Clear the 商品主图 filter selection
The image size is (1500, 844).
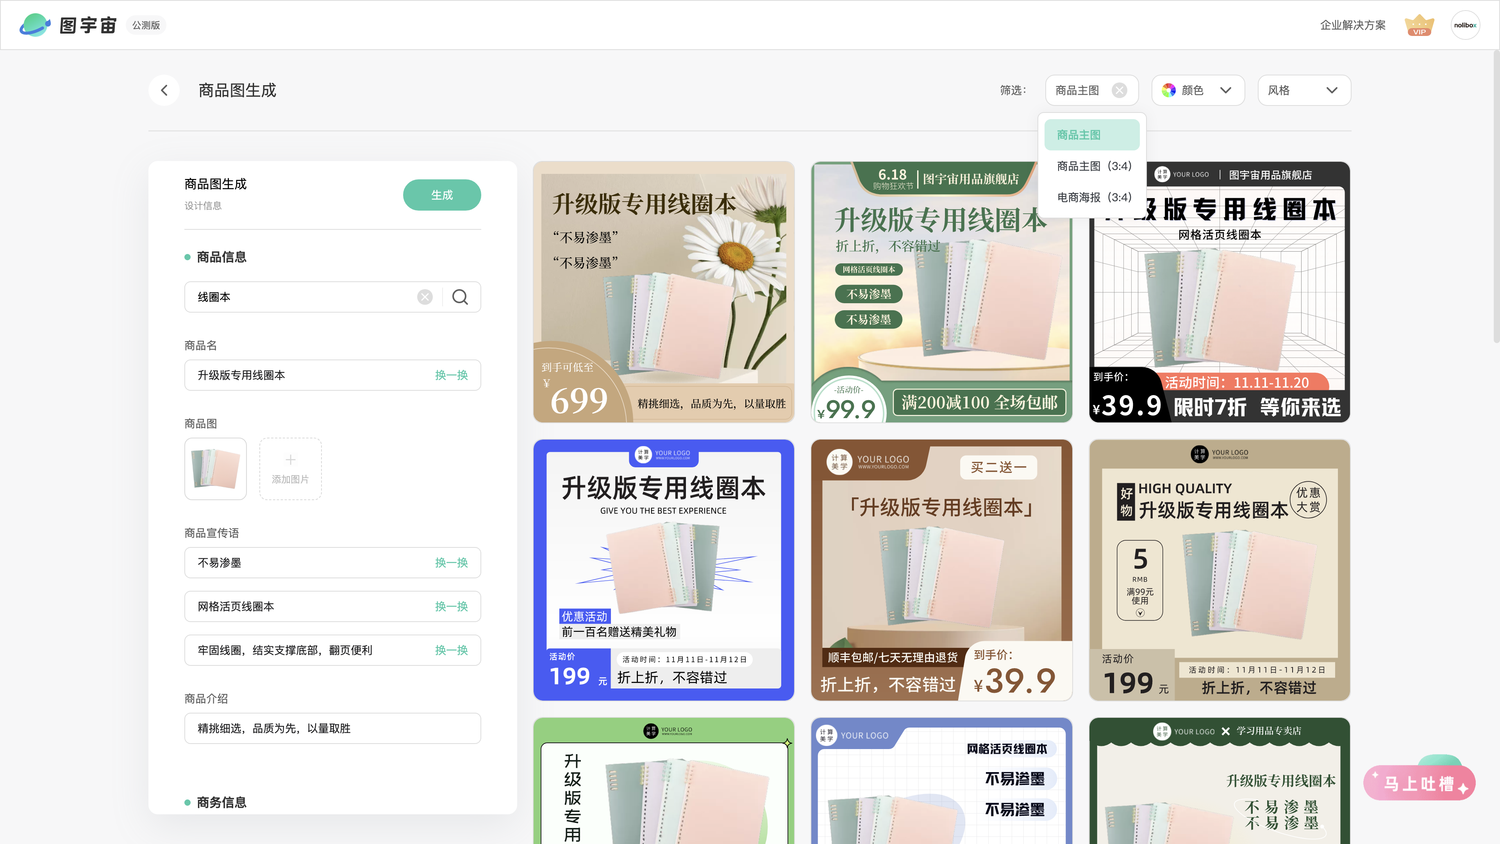tap(1119, 90)
